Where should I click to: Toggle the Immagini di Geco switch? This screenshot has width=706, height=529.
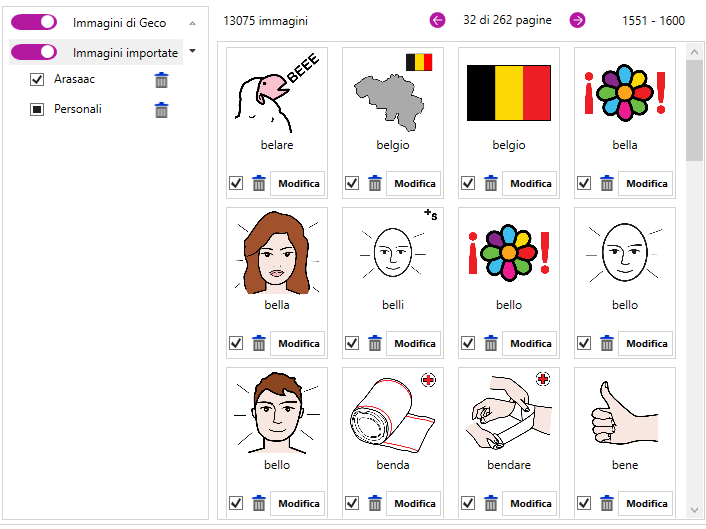click(x=34, y=22)
